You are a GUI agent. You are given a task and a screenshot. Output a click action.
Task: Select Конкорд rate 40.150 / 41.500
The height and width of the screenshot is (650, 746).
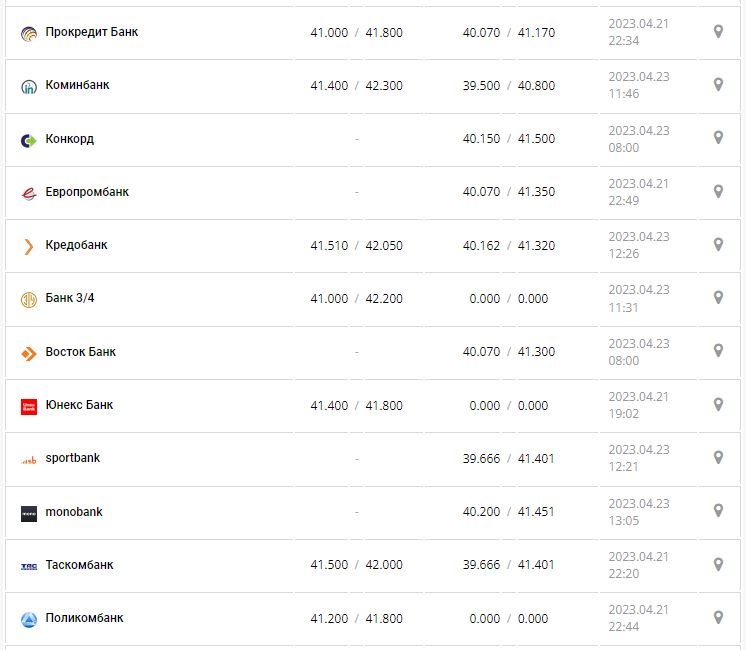(x=508, y=139)
